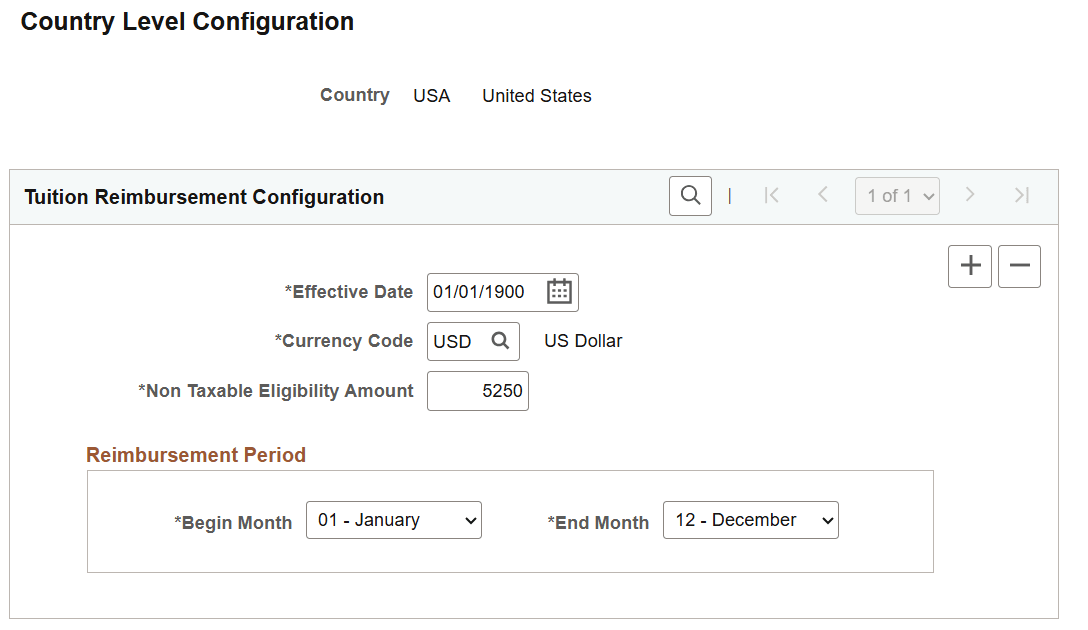The height and width of the screenshot is (630, 1088).
Task: Click the US Dollar label beside Currency Code
Action: coord(582,341)
